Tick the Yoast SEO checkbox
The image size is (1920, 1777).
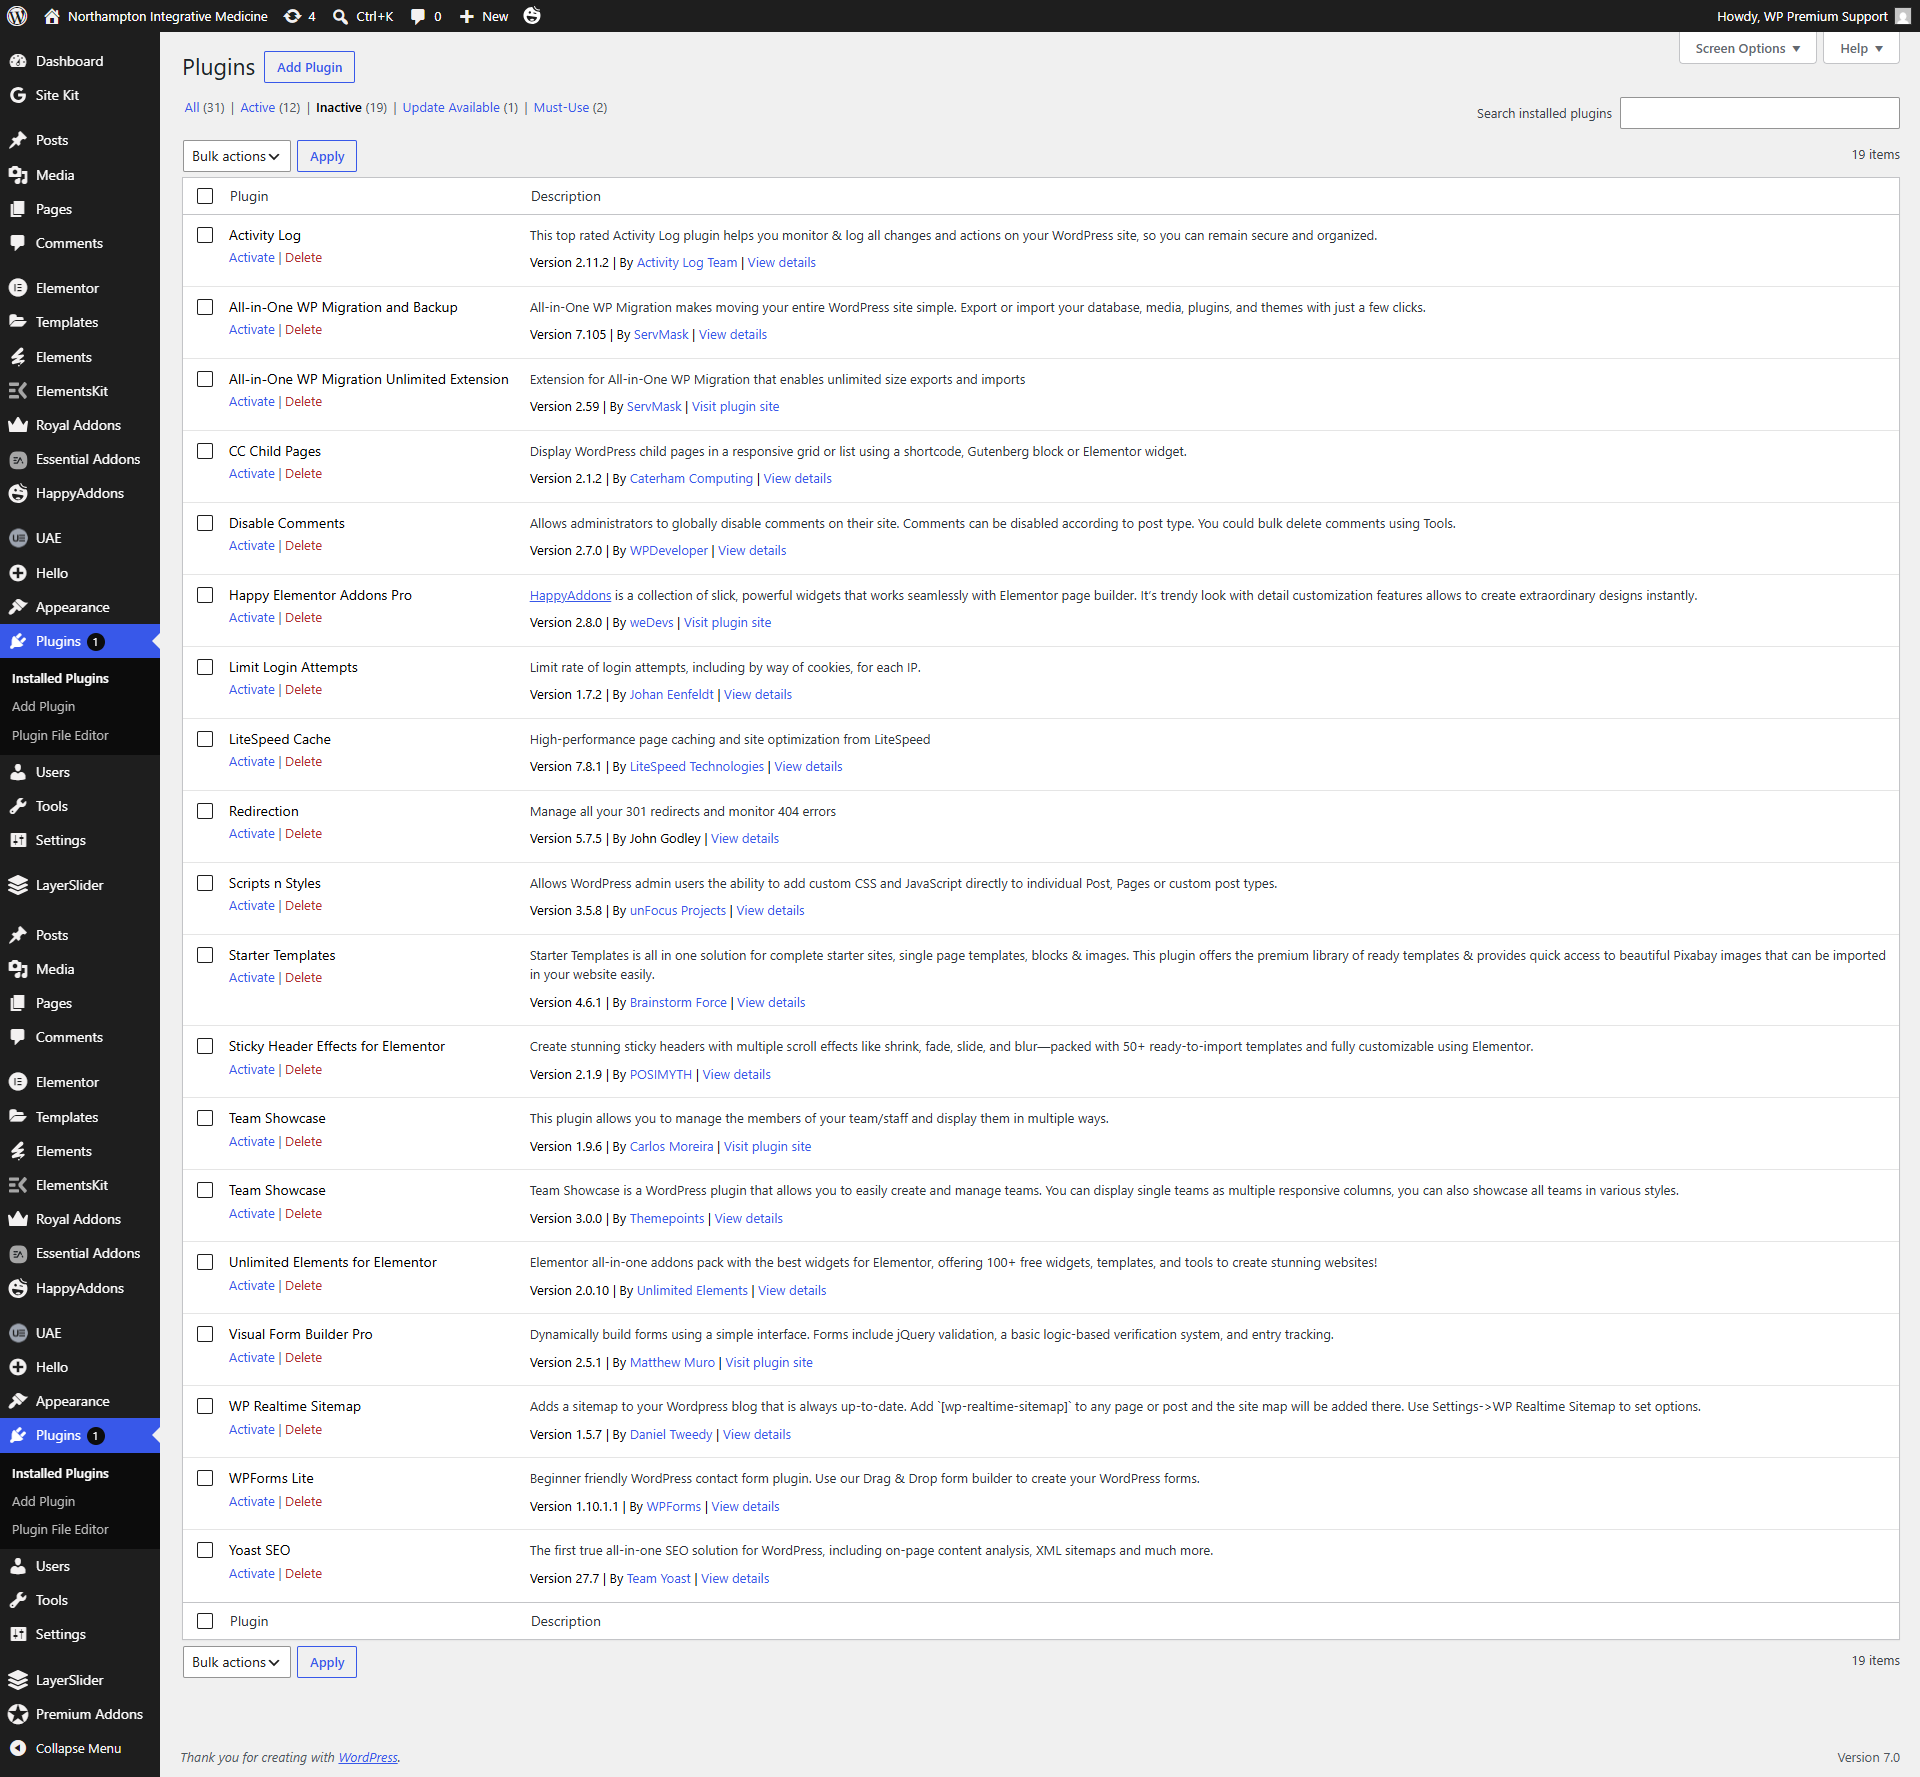click(x=205, y=1550)
